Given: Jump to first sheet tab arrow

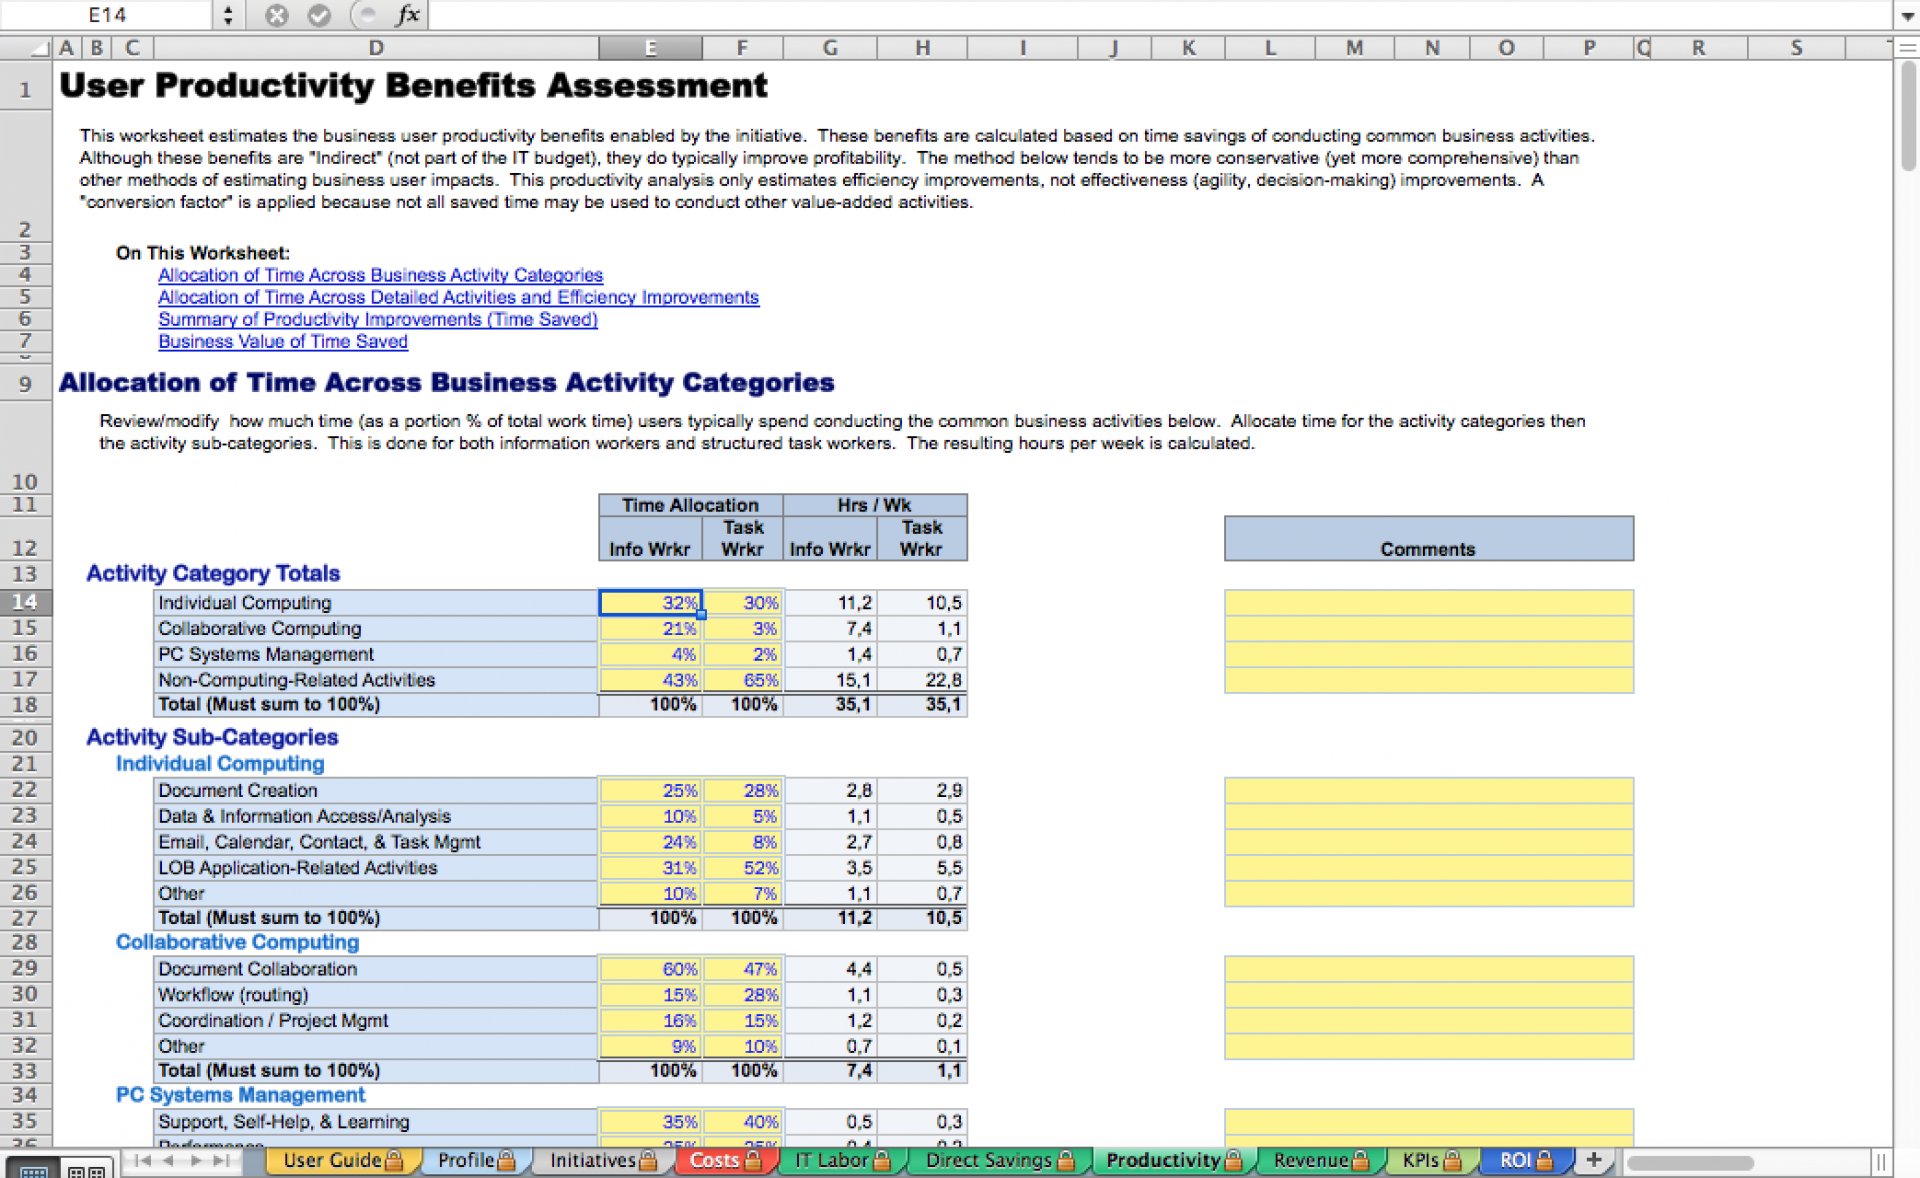Looking at the screenshot, I should [141, 1160].
